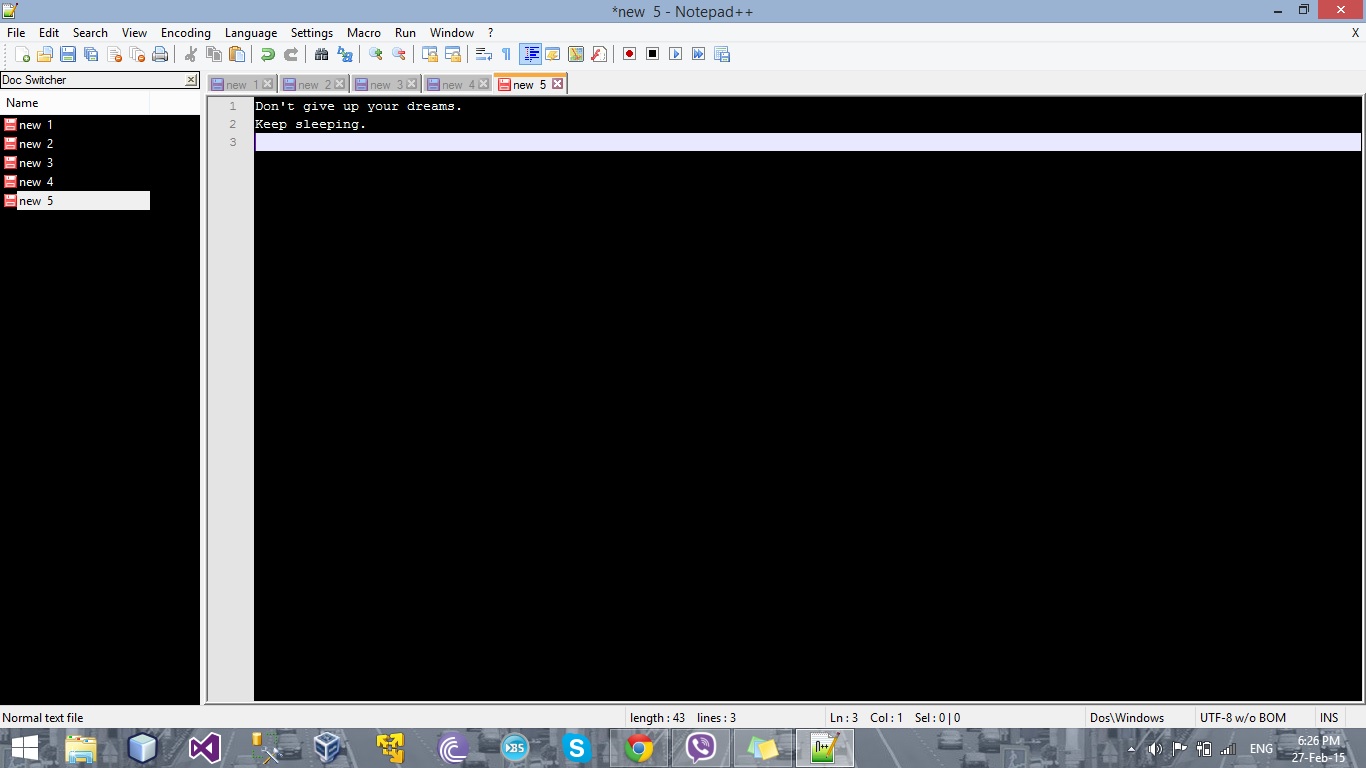Print the document with printer icon

[x=160, y=54]
